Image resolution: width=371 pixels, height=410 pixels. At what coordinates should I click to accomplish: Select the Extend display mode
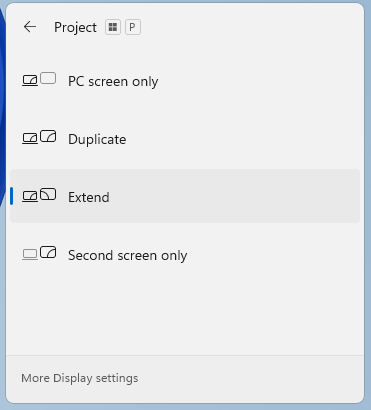point(185,196)
